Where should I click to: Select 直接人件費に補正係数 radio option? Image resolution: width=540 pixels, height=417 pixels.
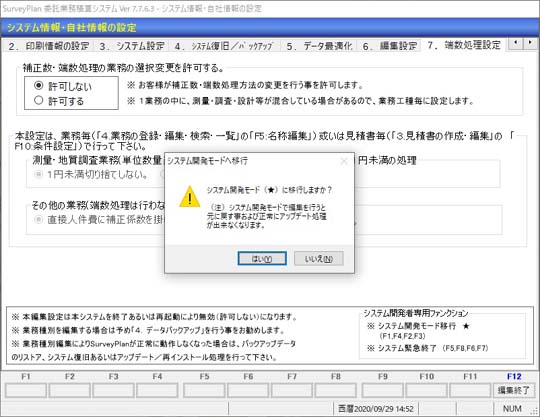coord(39,219)
